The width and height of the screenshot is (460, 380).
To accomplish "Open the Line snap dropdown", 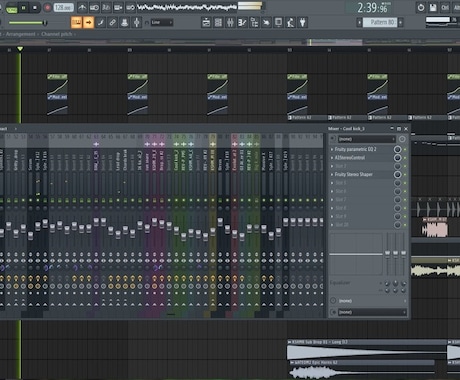I will [x=162, y=22].
